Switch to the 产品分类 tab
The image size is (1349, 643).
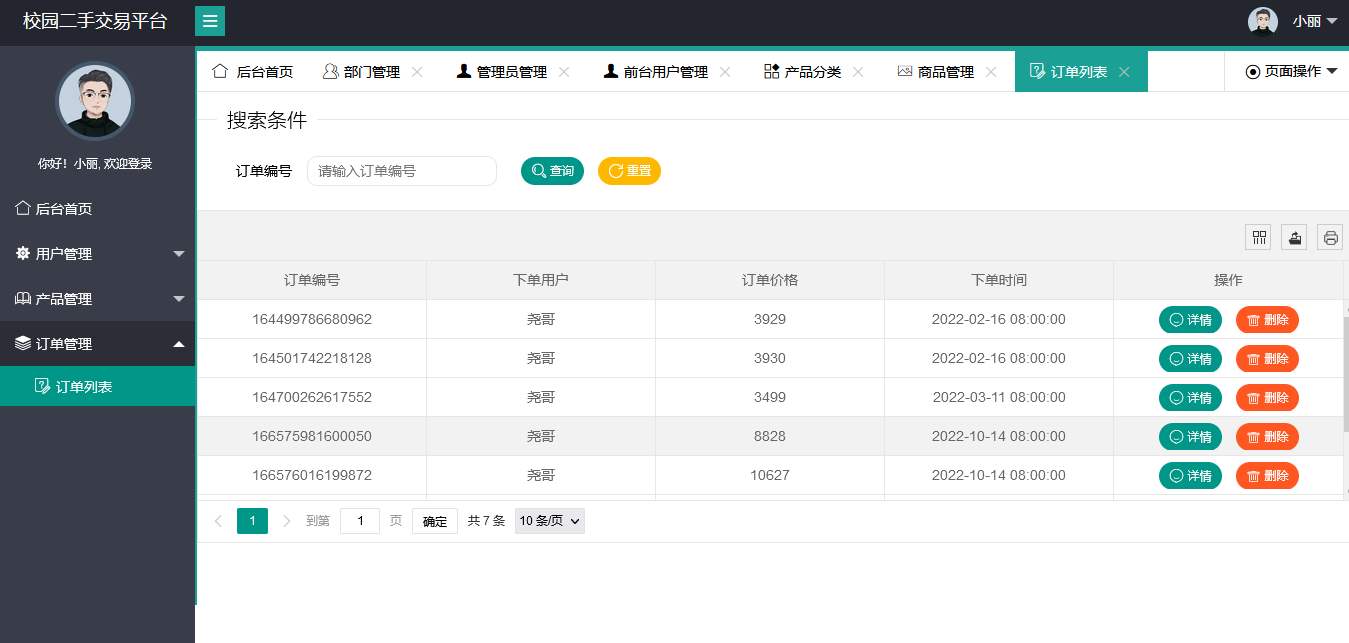pos(811,72)
